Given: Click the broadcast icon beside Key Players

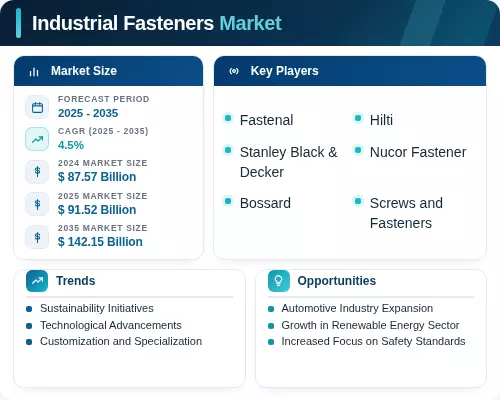Looking at the screenshot, I should click(234, 71).
